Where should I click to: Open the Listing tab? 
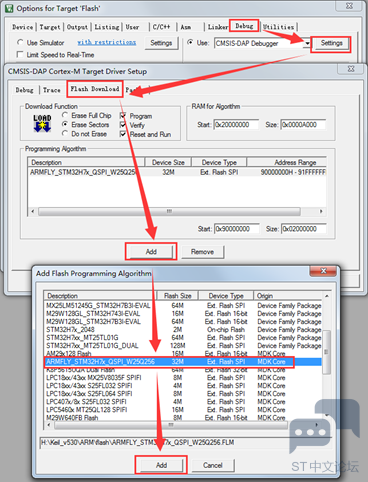[x=106, y=27]
